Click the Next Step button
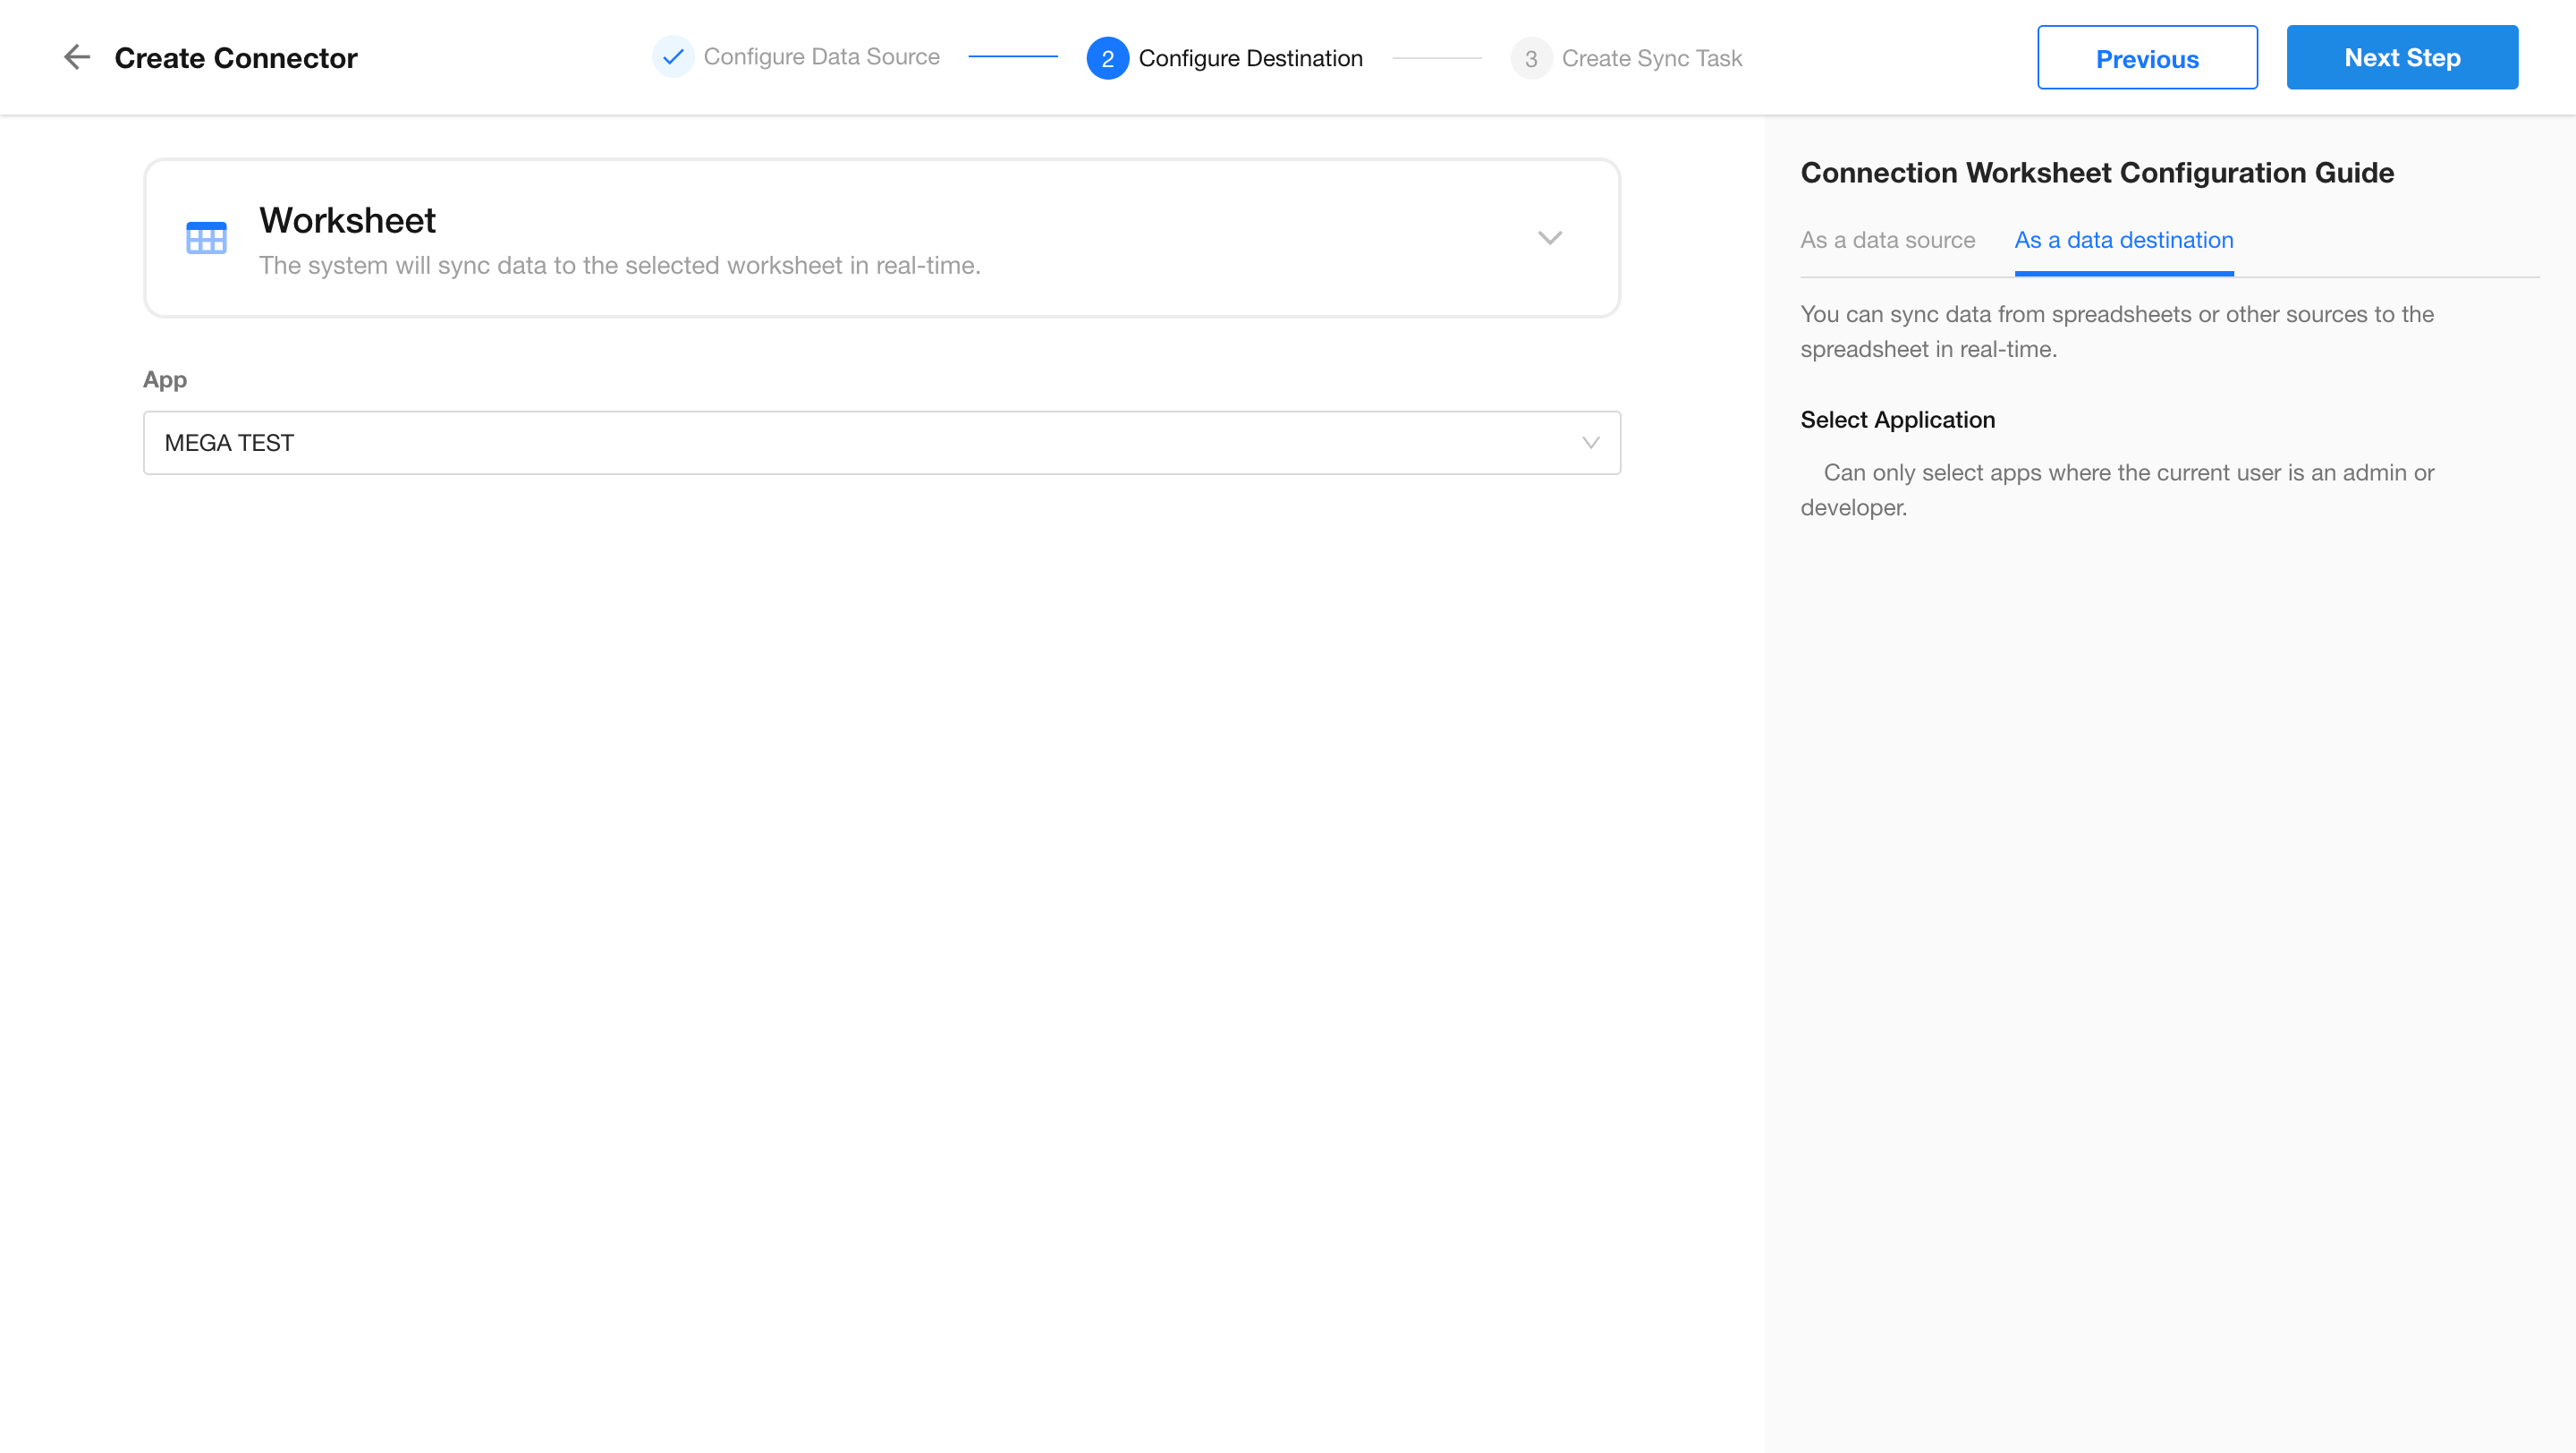Screen dimensions: 2576x1453 tap(2401, 58)
